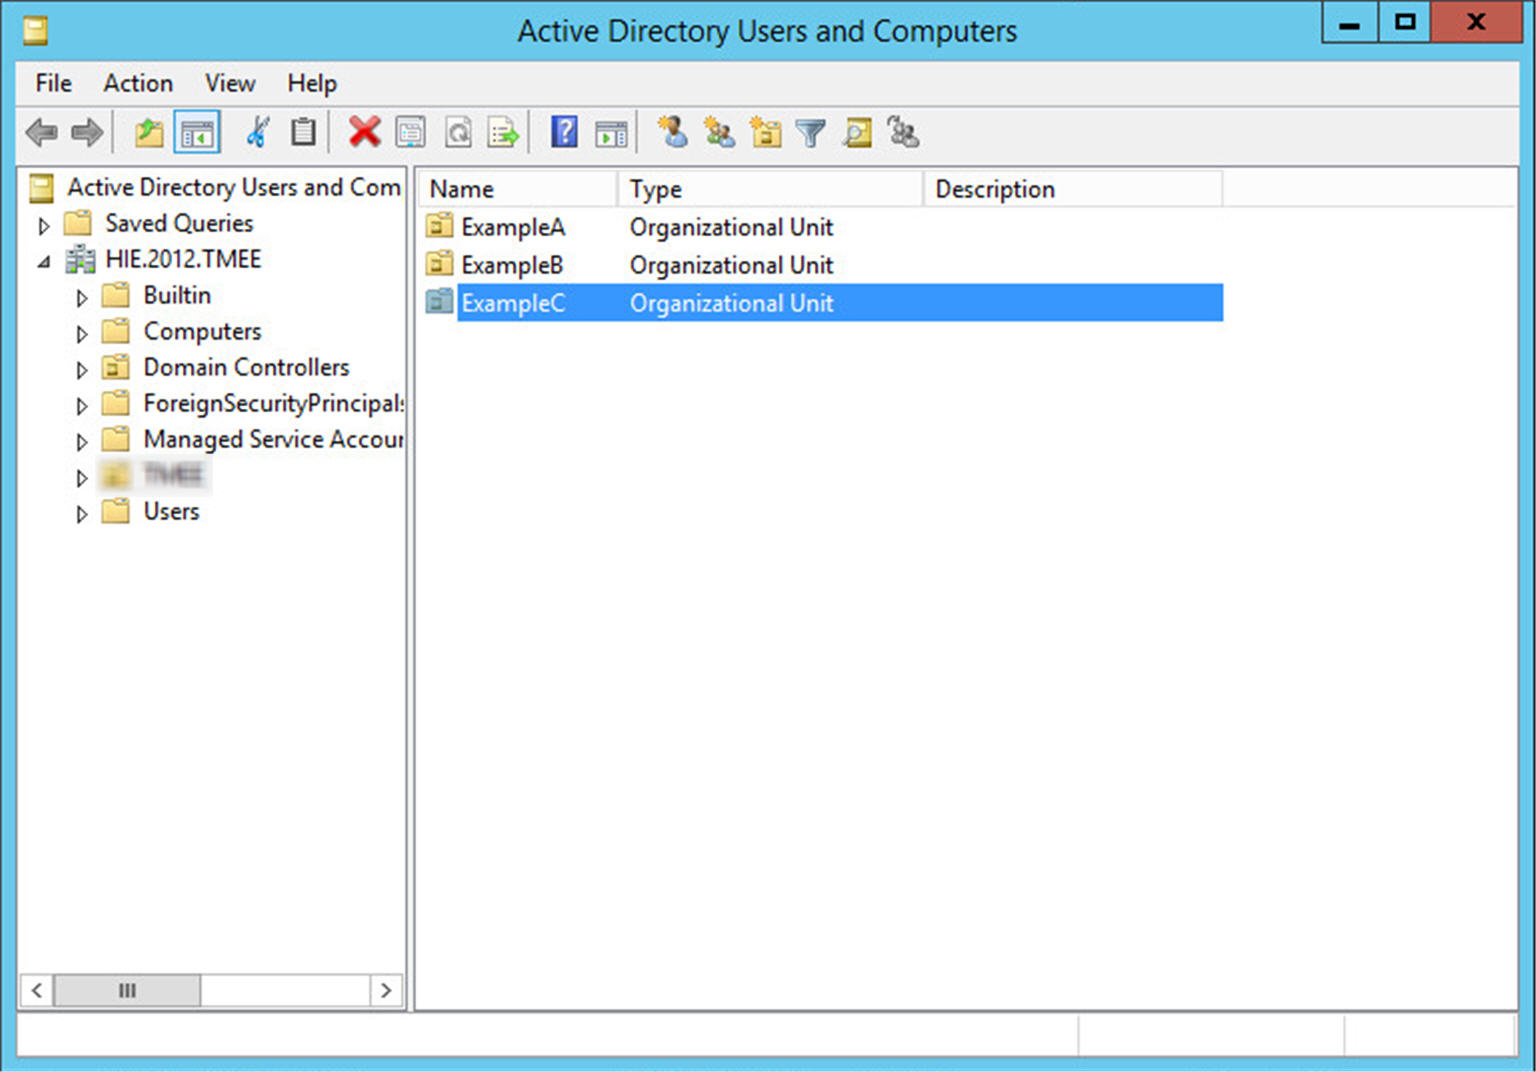This screenshot has width=1536, height=1072.
Task: Expand the Saved Queries node
Action: (x=44, y=225)
